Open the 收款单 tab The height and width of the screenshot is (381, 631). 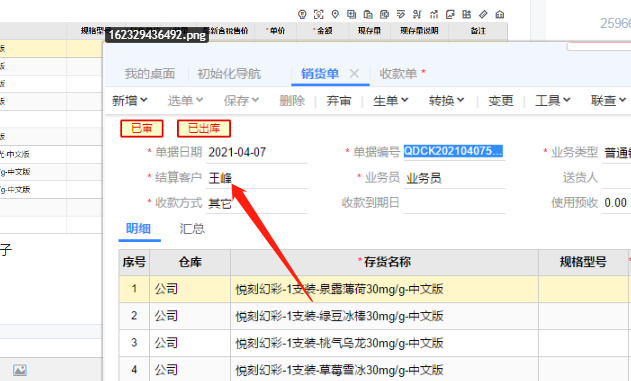click(x=398, y=74)
